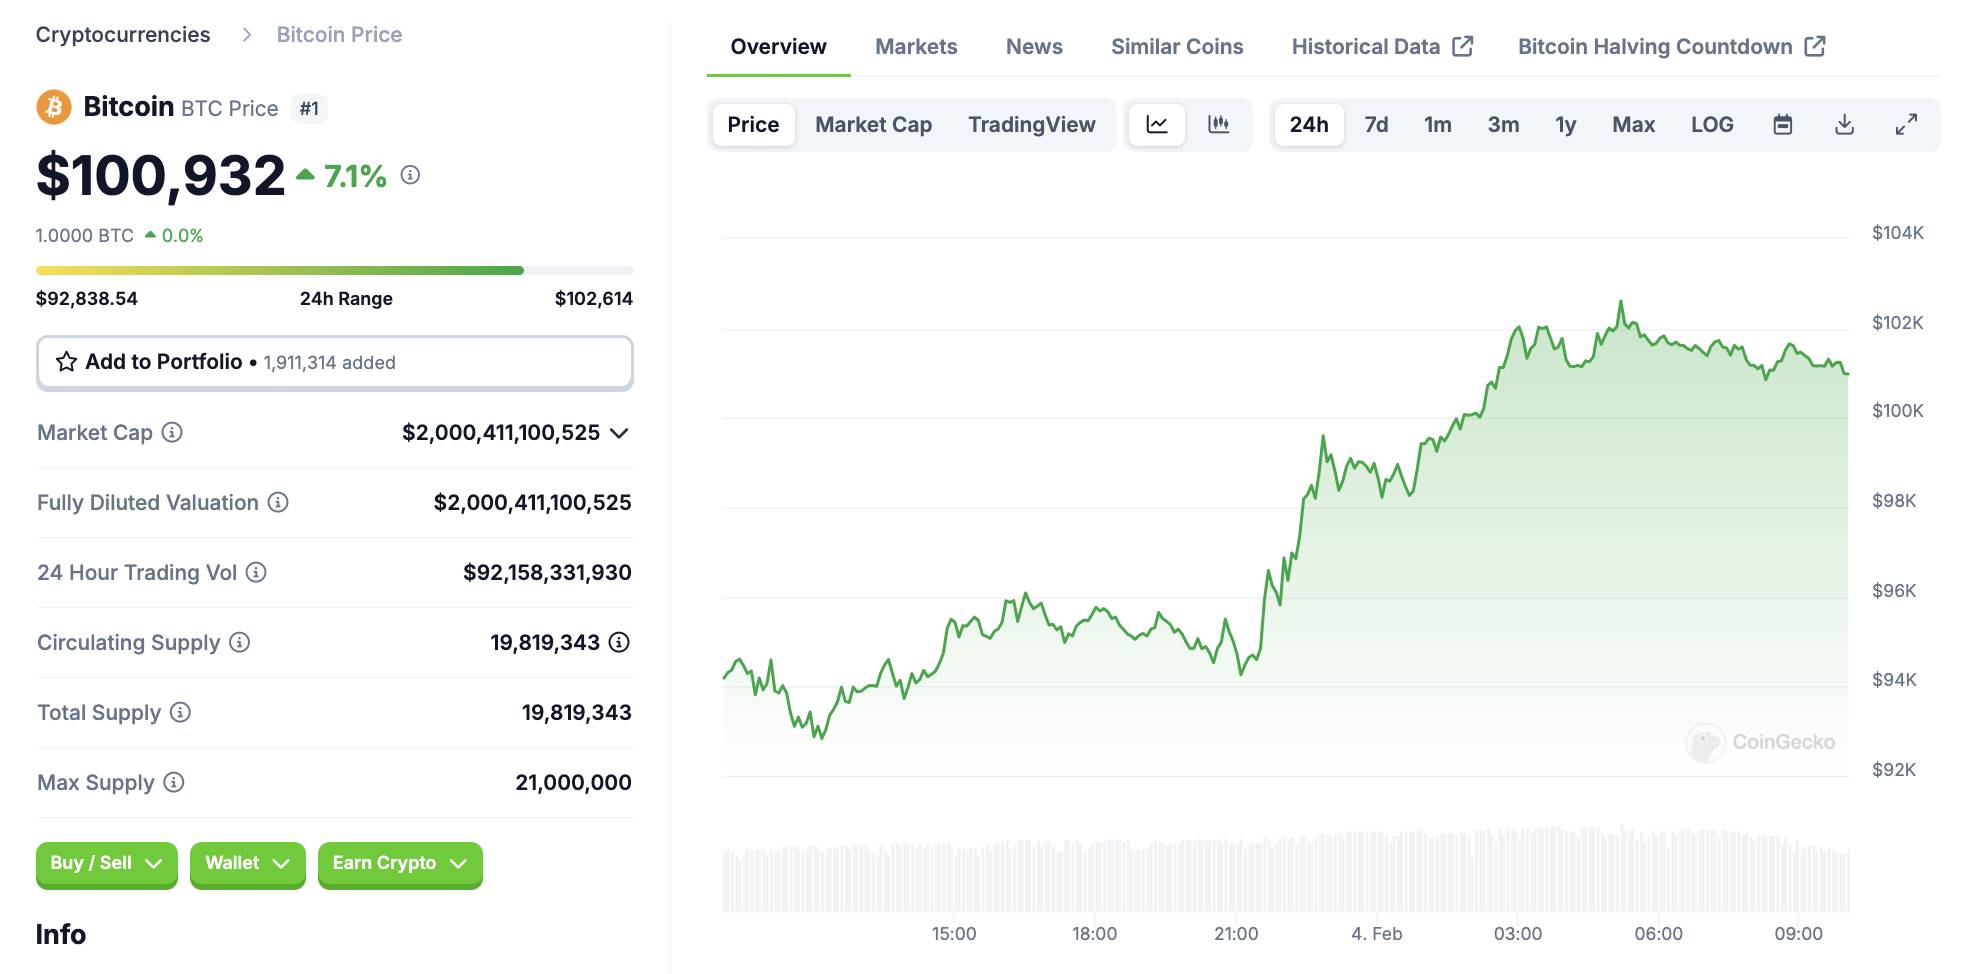1976x974 pixels.
Task: Switch to line chart view icon
Action: click(x=1157, y=125)
